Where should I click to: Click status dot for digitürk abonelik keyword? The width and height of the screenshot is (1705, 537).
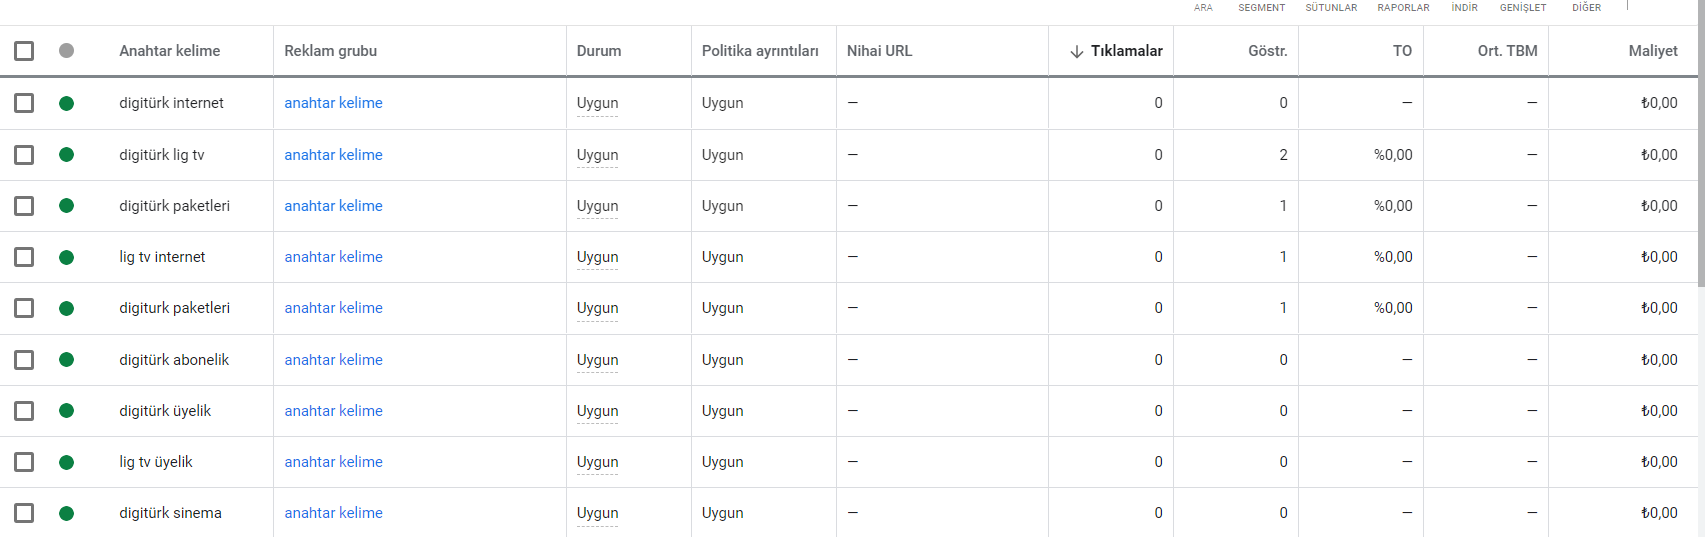pyautogui.click(x=66, y=359)
